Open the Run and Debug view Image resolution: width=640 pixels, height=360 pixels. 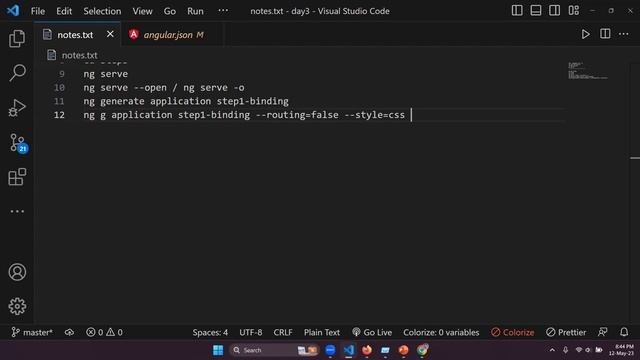(17, 108)
